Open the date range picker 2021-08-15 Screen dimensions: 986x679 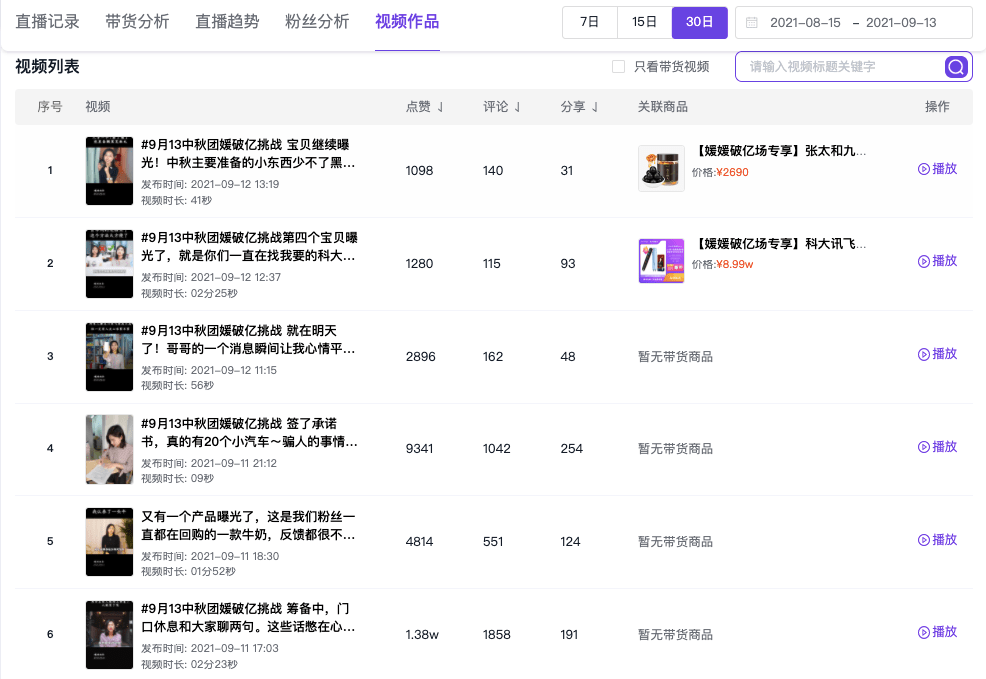pos(805,23)
